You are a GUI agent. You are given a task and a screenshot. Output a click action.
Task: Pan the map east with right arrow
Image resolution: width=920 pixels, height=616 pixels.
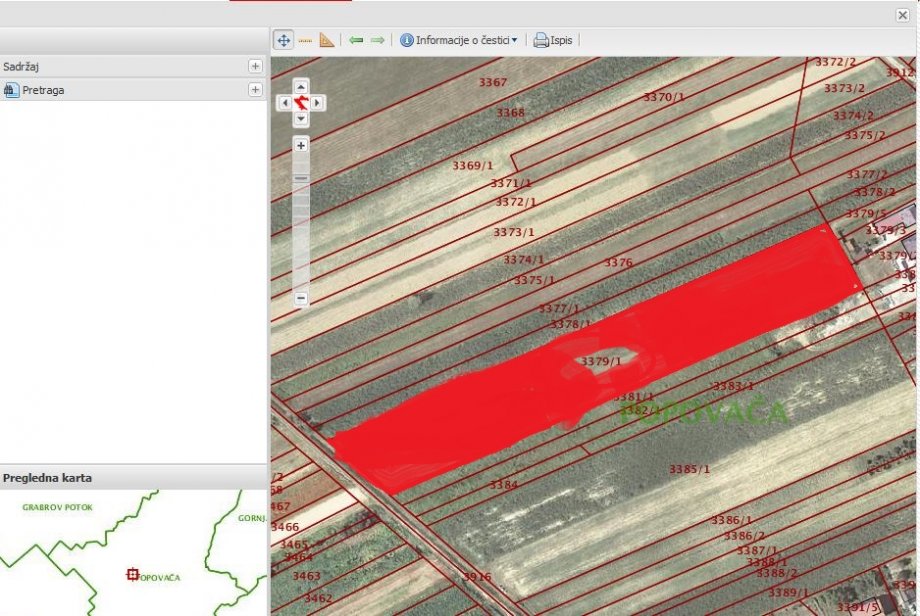[318, 102]
